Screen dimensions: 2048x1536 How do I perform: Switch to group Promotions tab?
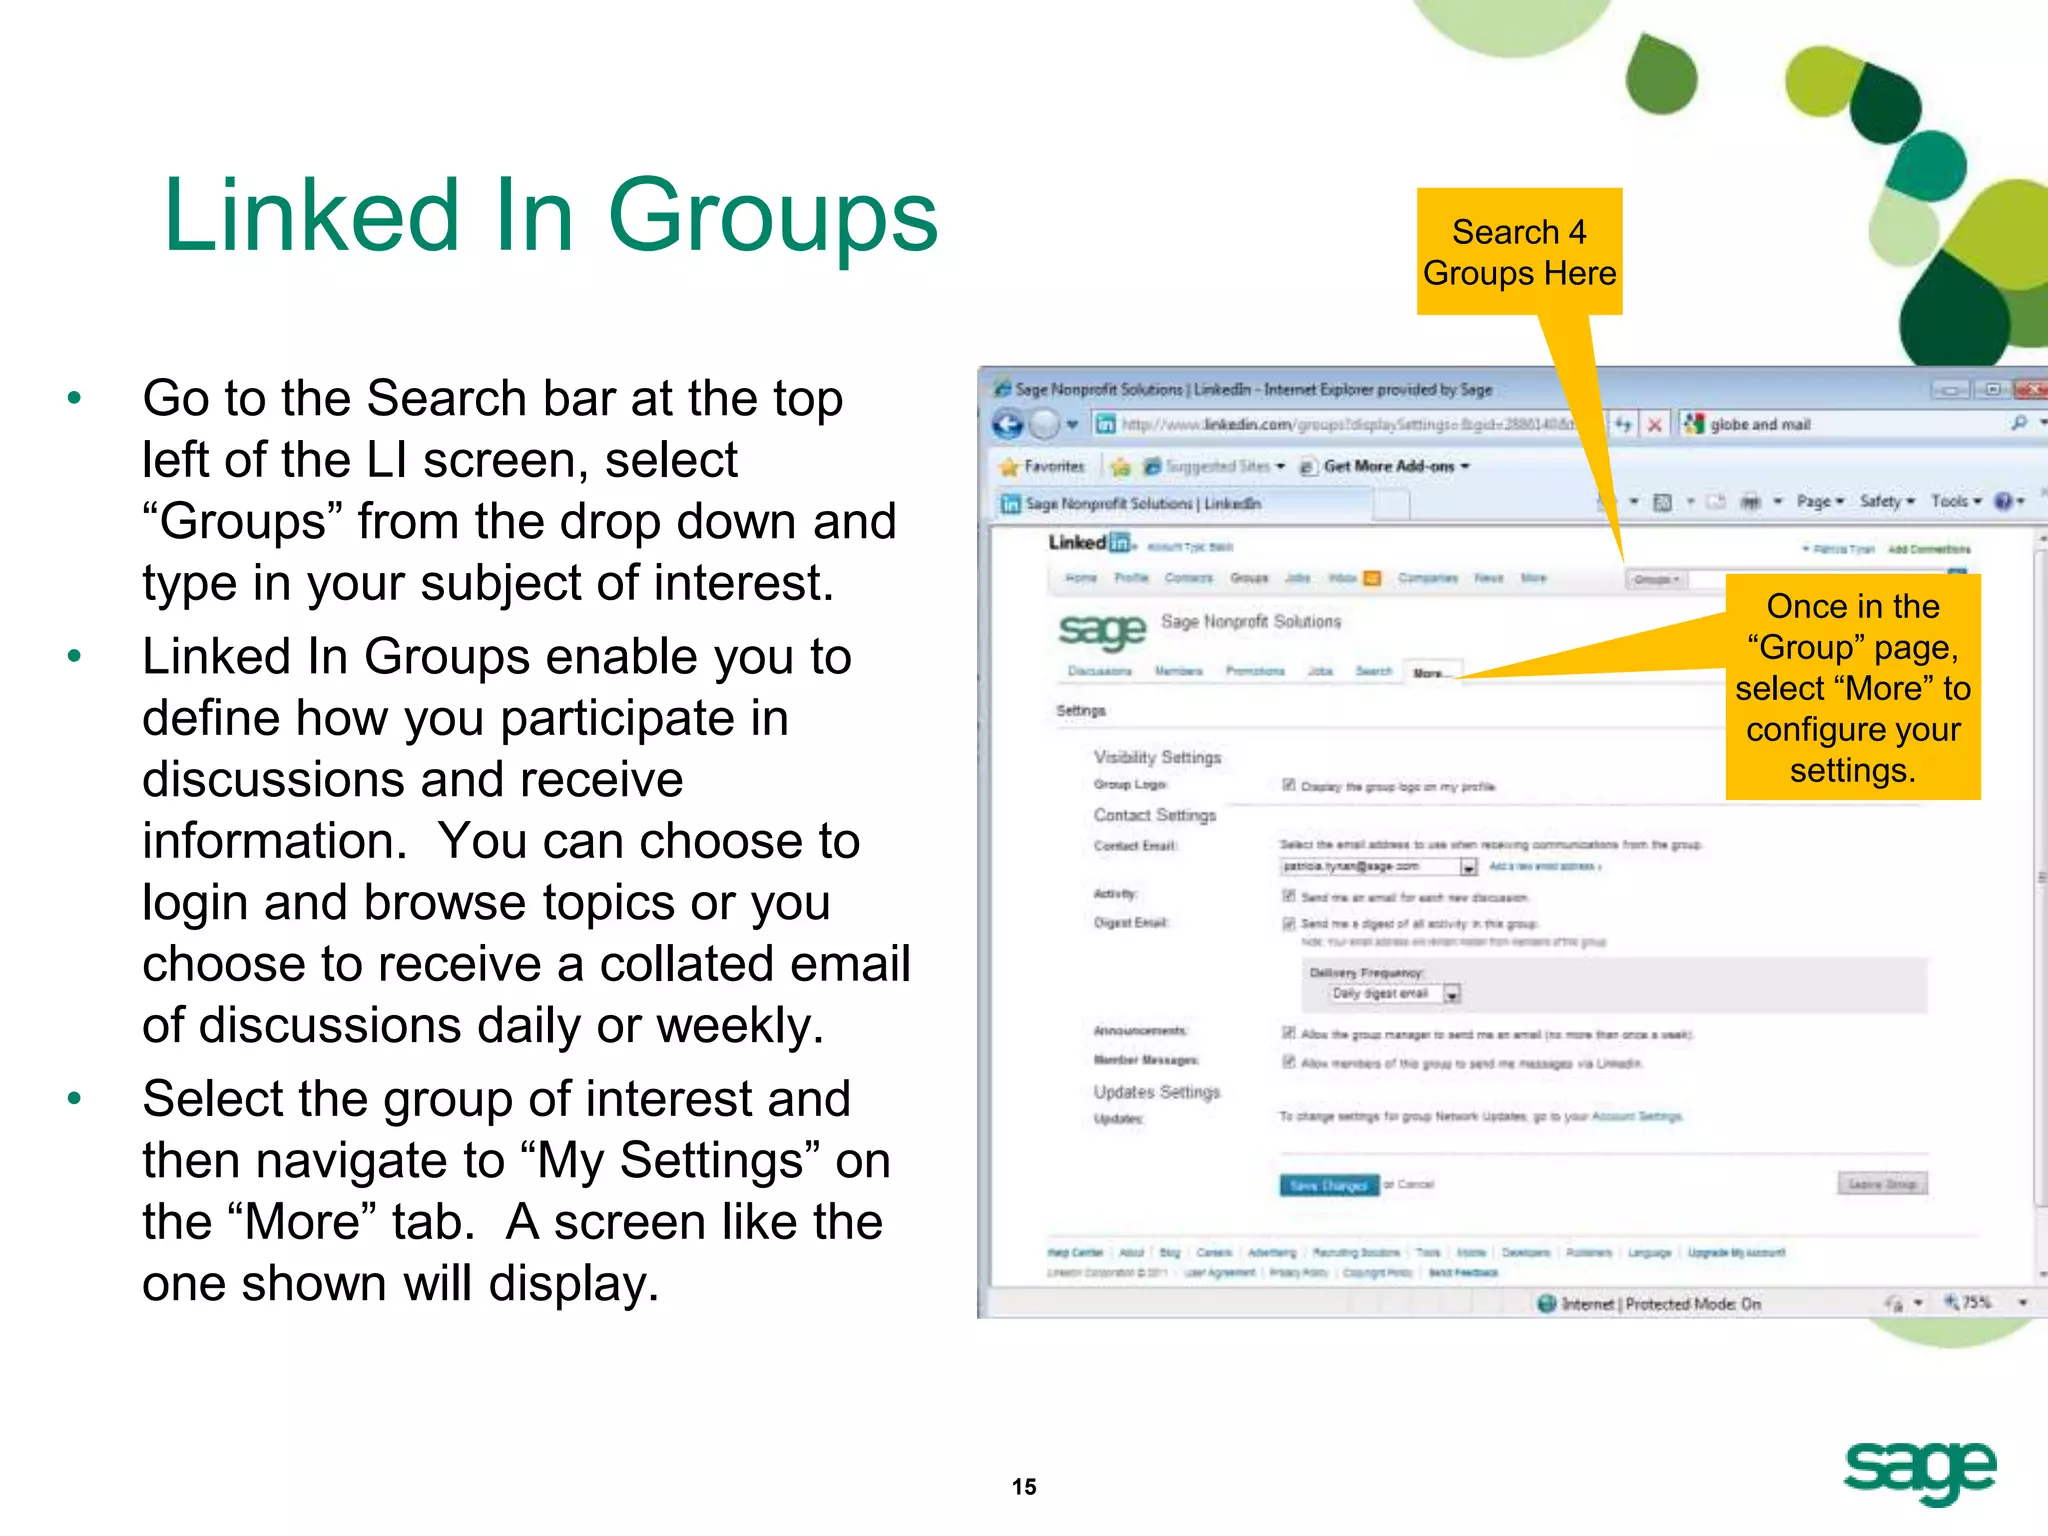coord(1255,671)
